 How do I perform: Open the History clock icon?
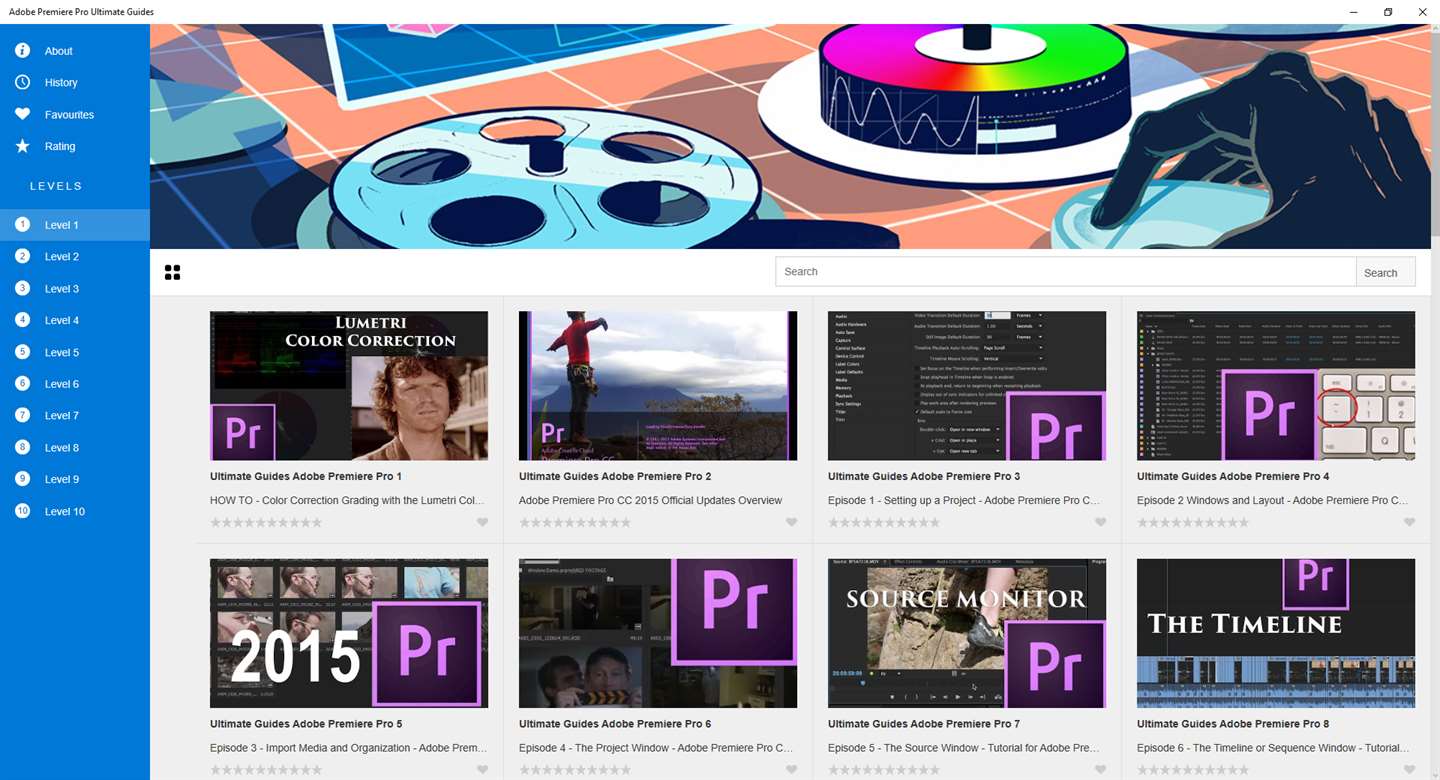(x=23, y=82)
